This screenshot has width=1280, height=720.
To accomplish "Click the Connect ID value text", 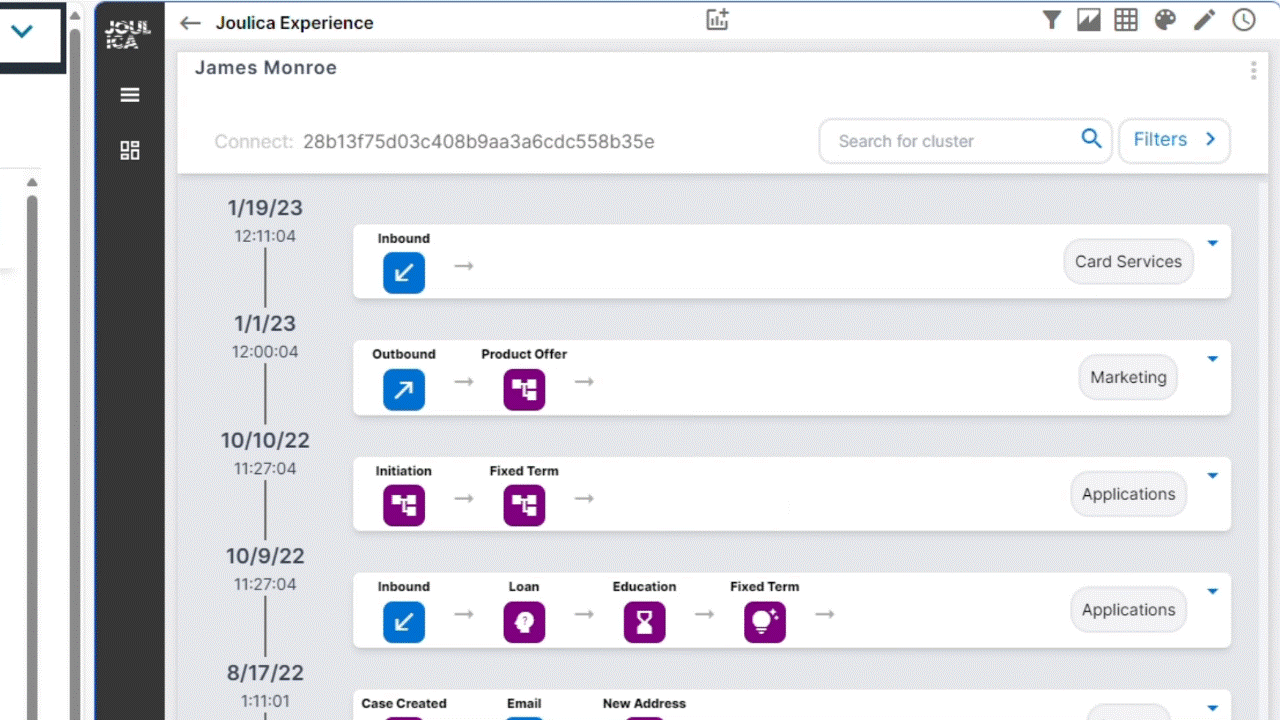I will click(479, 142).
